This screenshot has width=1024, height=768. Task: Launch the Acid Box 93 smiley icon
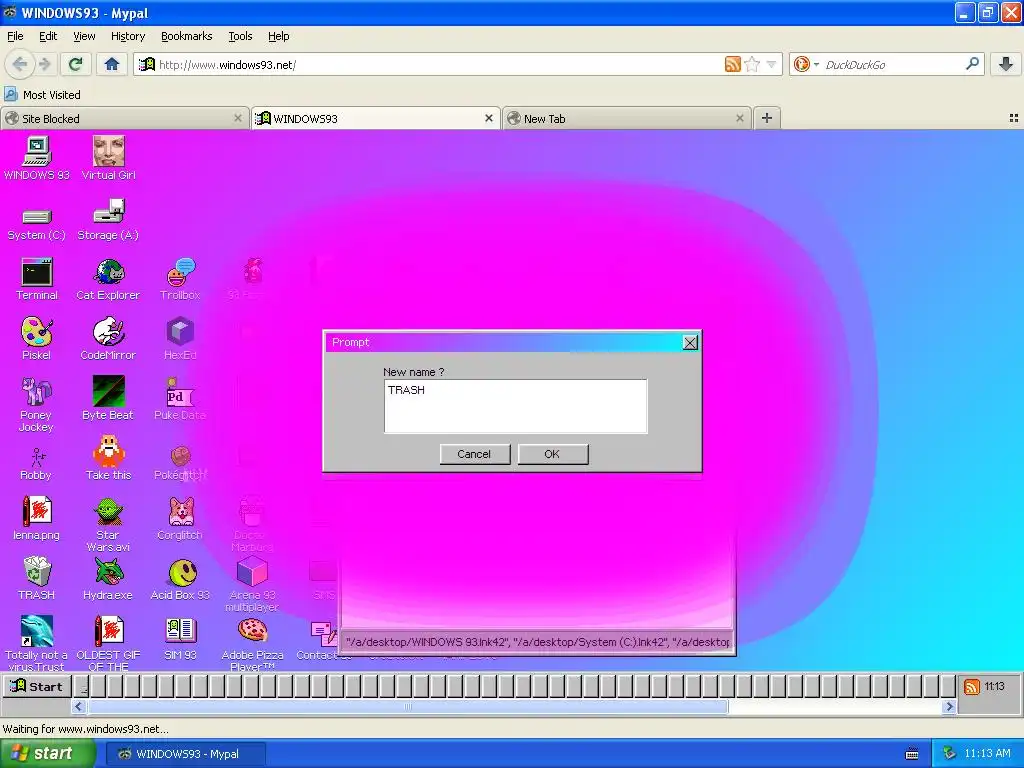coord(180,579)
